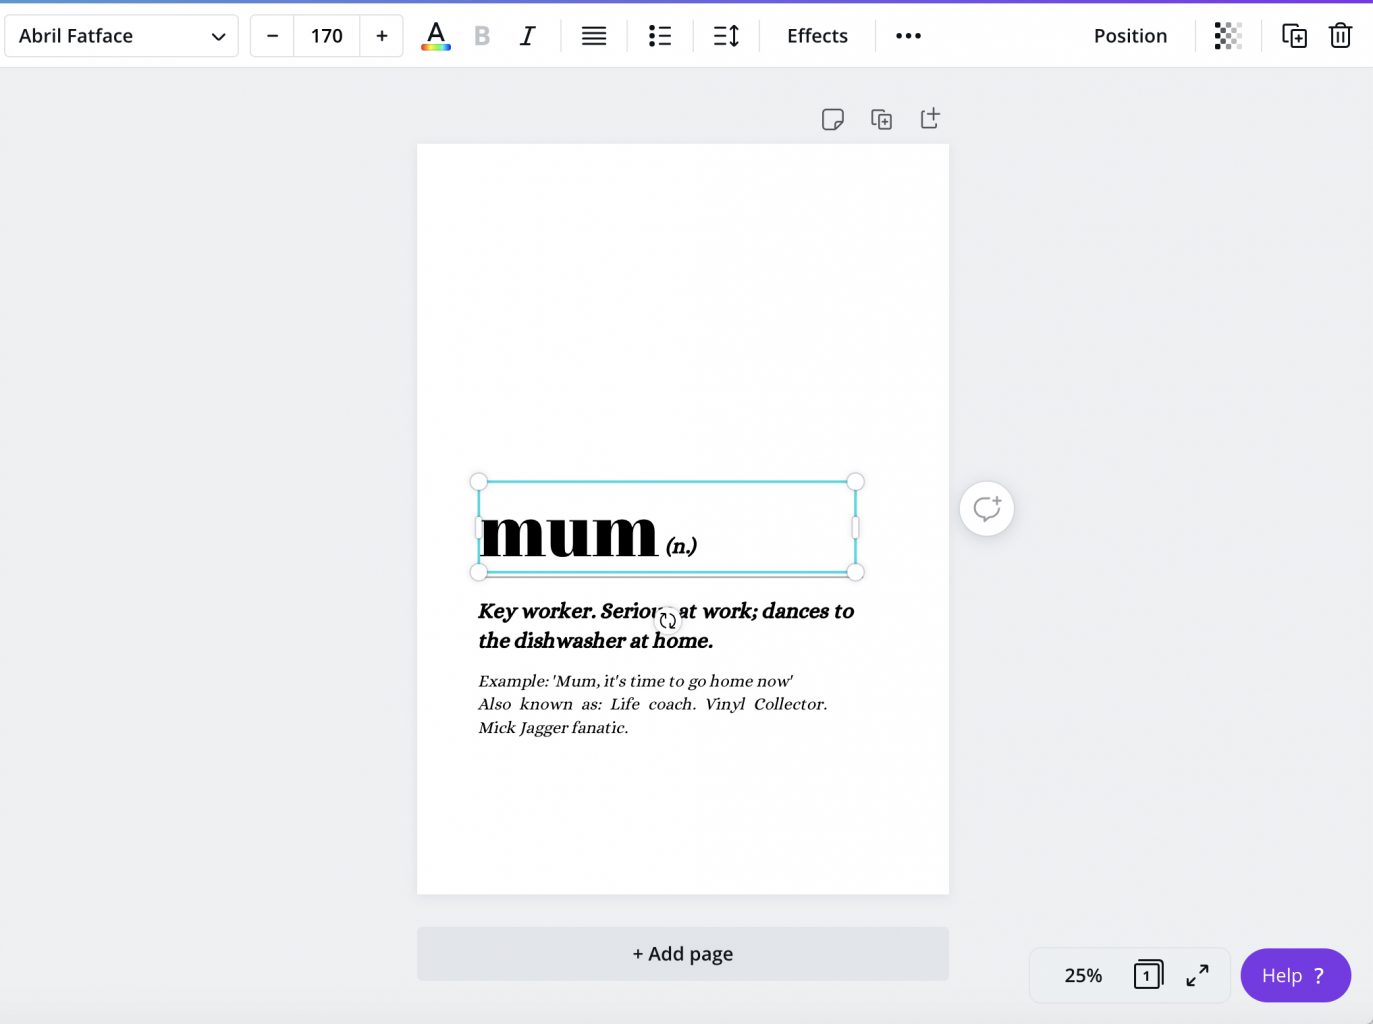Open the text color picker

(x=435, y=36)
